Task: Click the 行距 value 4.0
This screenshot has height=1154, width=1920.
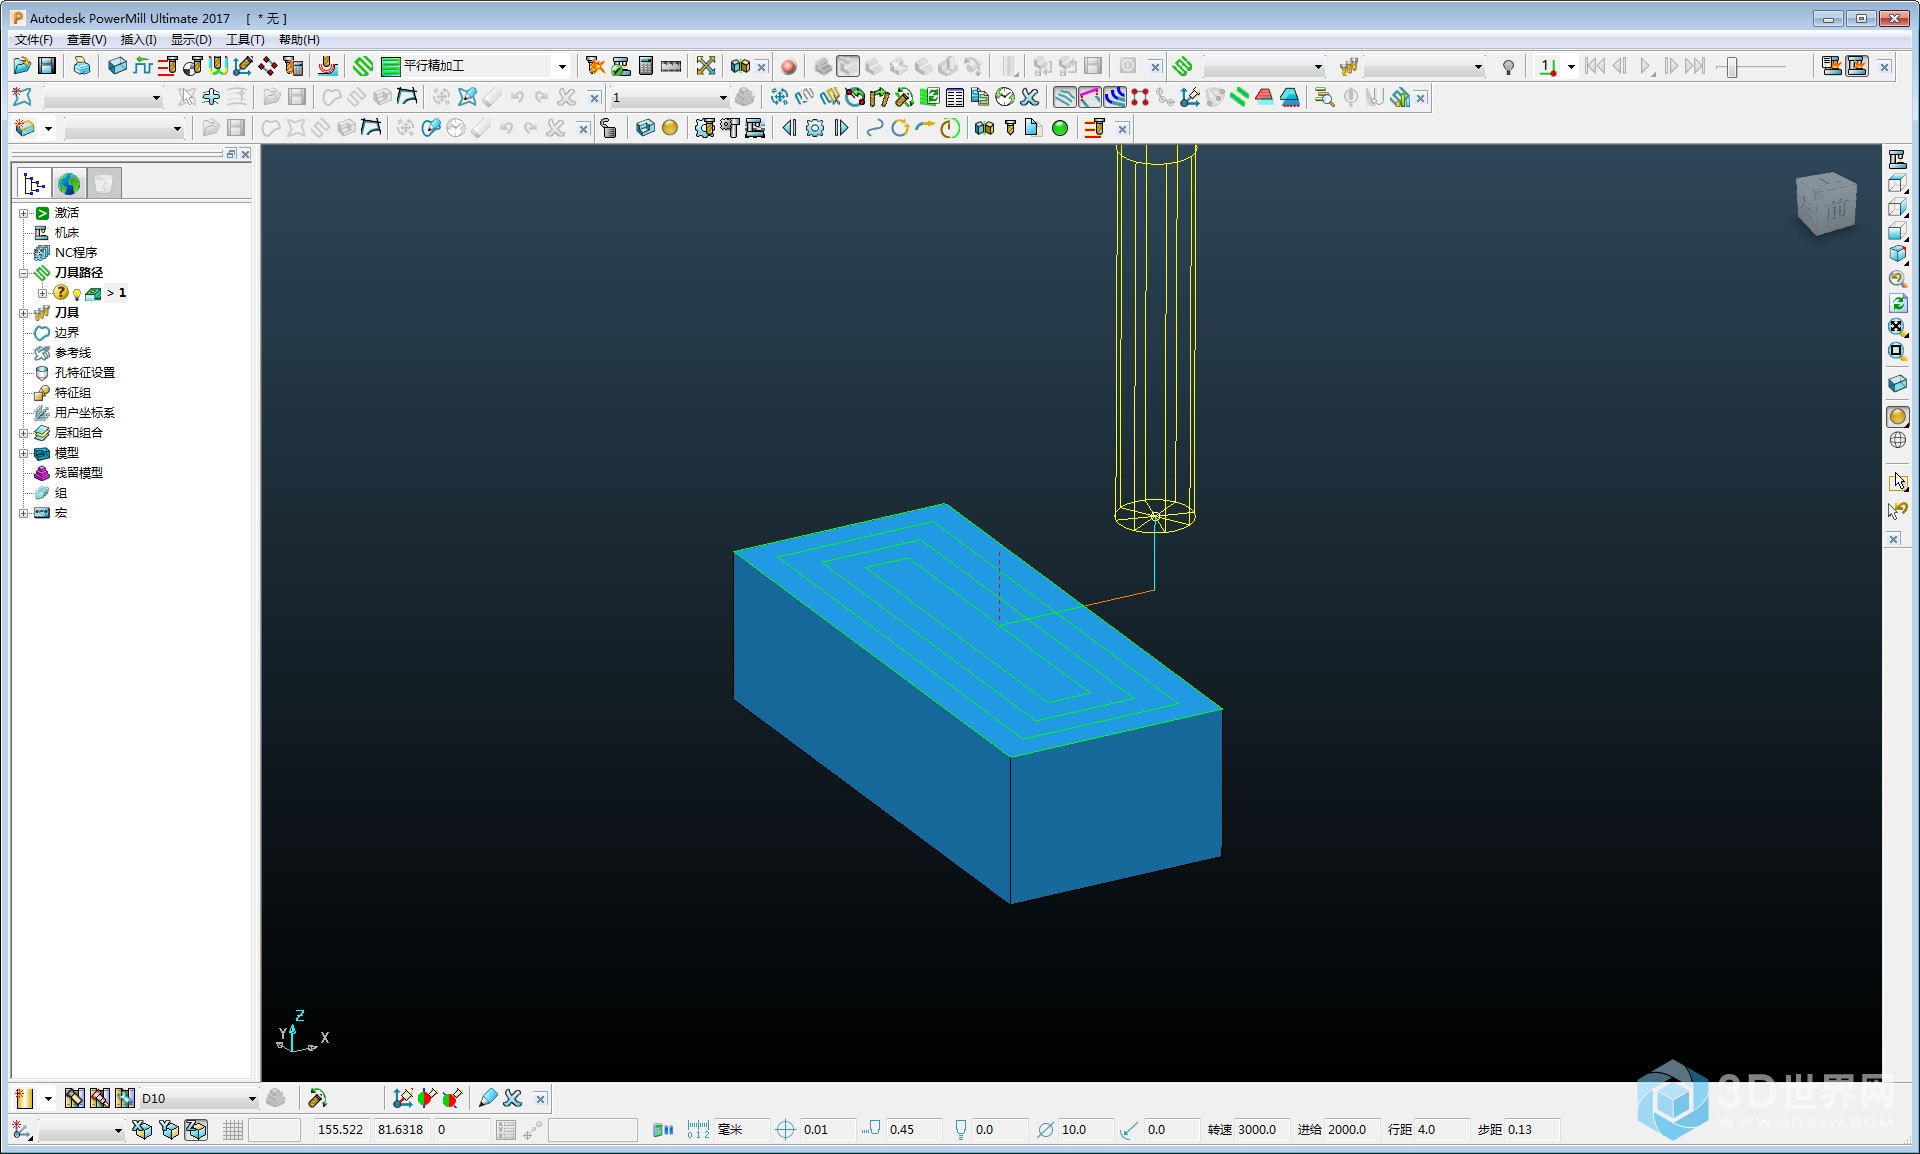Action: click(1441, 1129)
